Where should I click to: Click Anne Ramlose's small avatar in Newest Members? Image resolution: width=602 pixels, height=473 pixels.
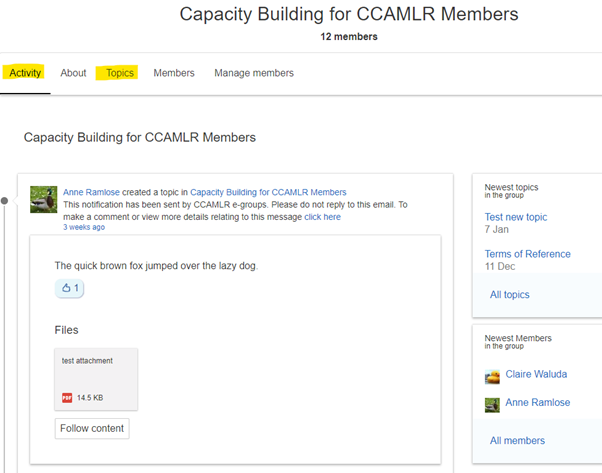492,405
